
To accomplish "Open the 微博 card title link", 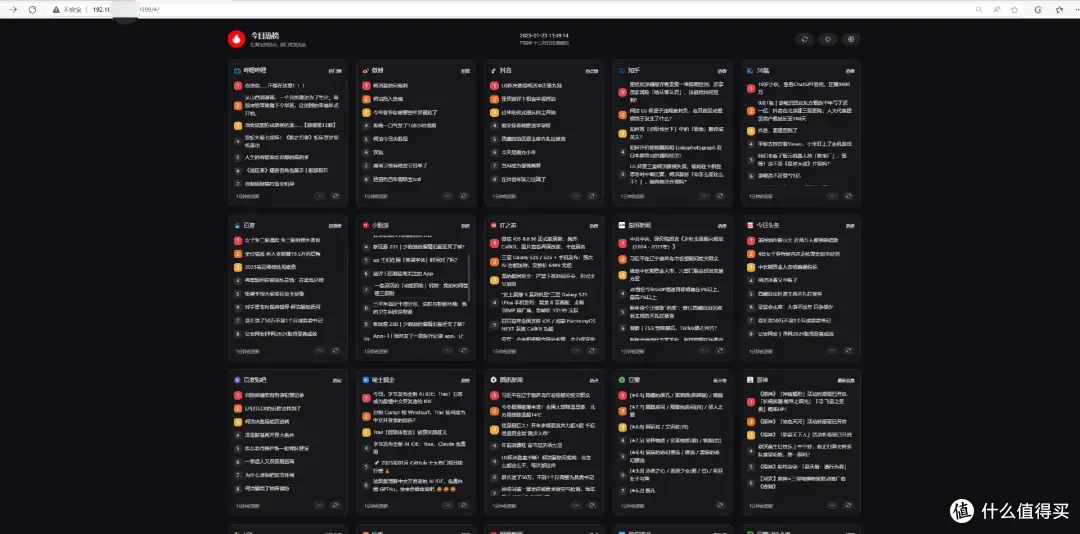I will (x=377, y=70).
